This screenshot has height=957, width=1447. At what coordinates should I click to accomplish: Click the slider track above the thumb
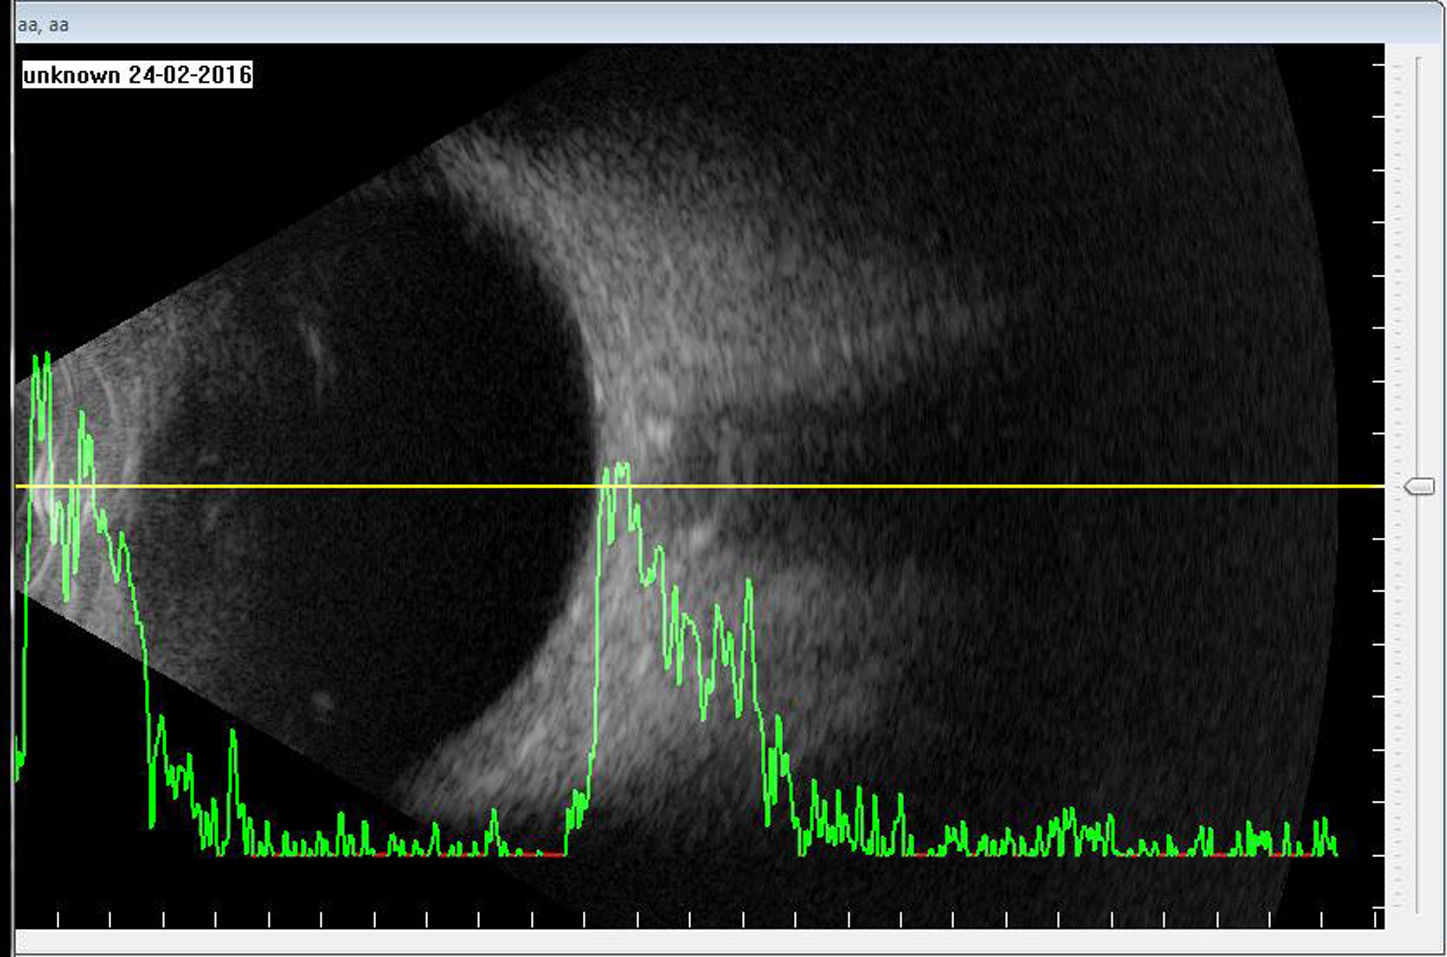[x=1418, y=250]
